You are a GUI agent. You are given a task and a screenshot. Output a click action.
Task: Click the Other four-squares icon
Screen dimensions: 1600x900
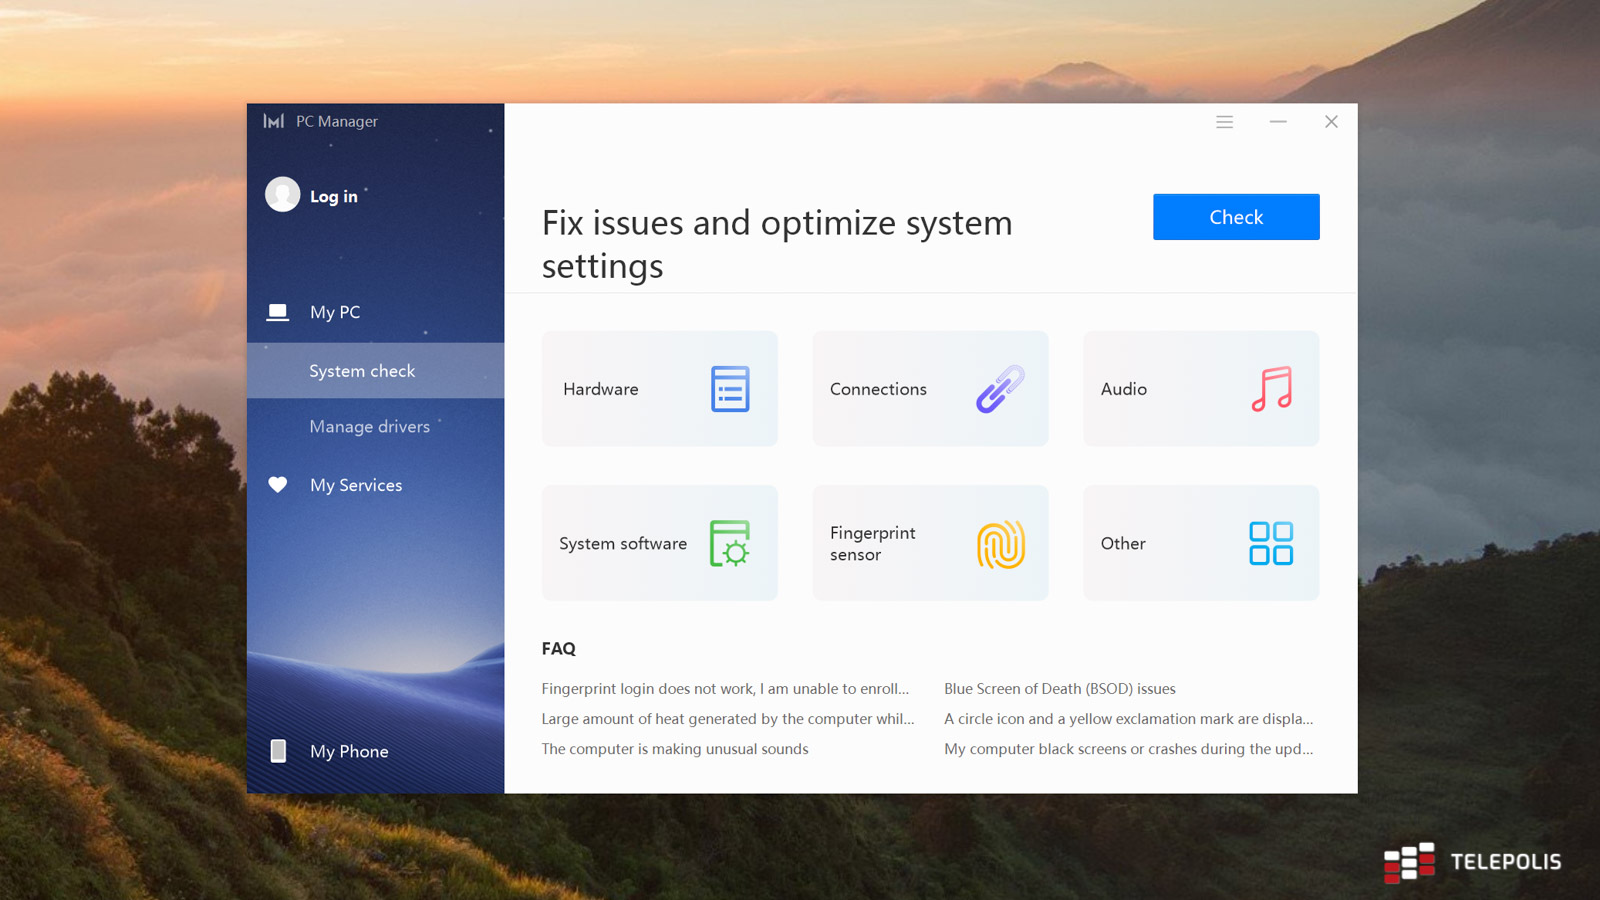(x=1271, y=544)
